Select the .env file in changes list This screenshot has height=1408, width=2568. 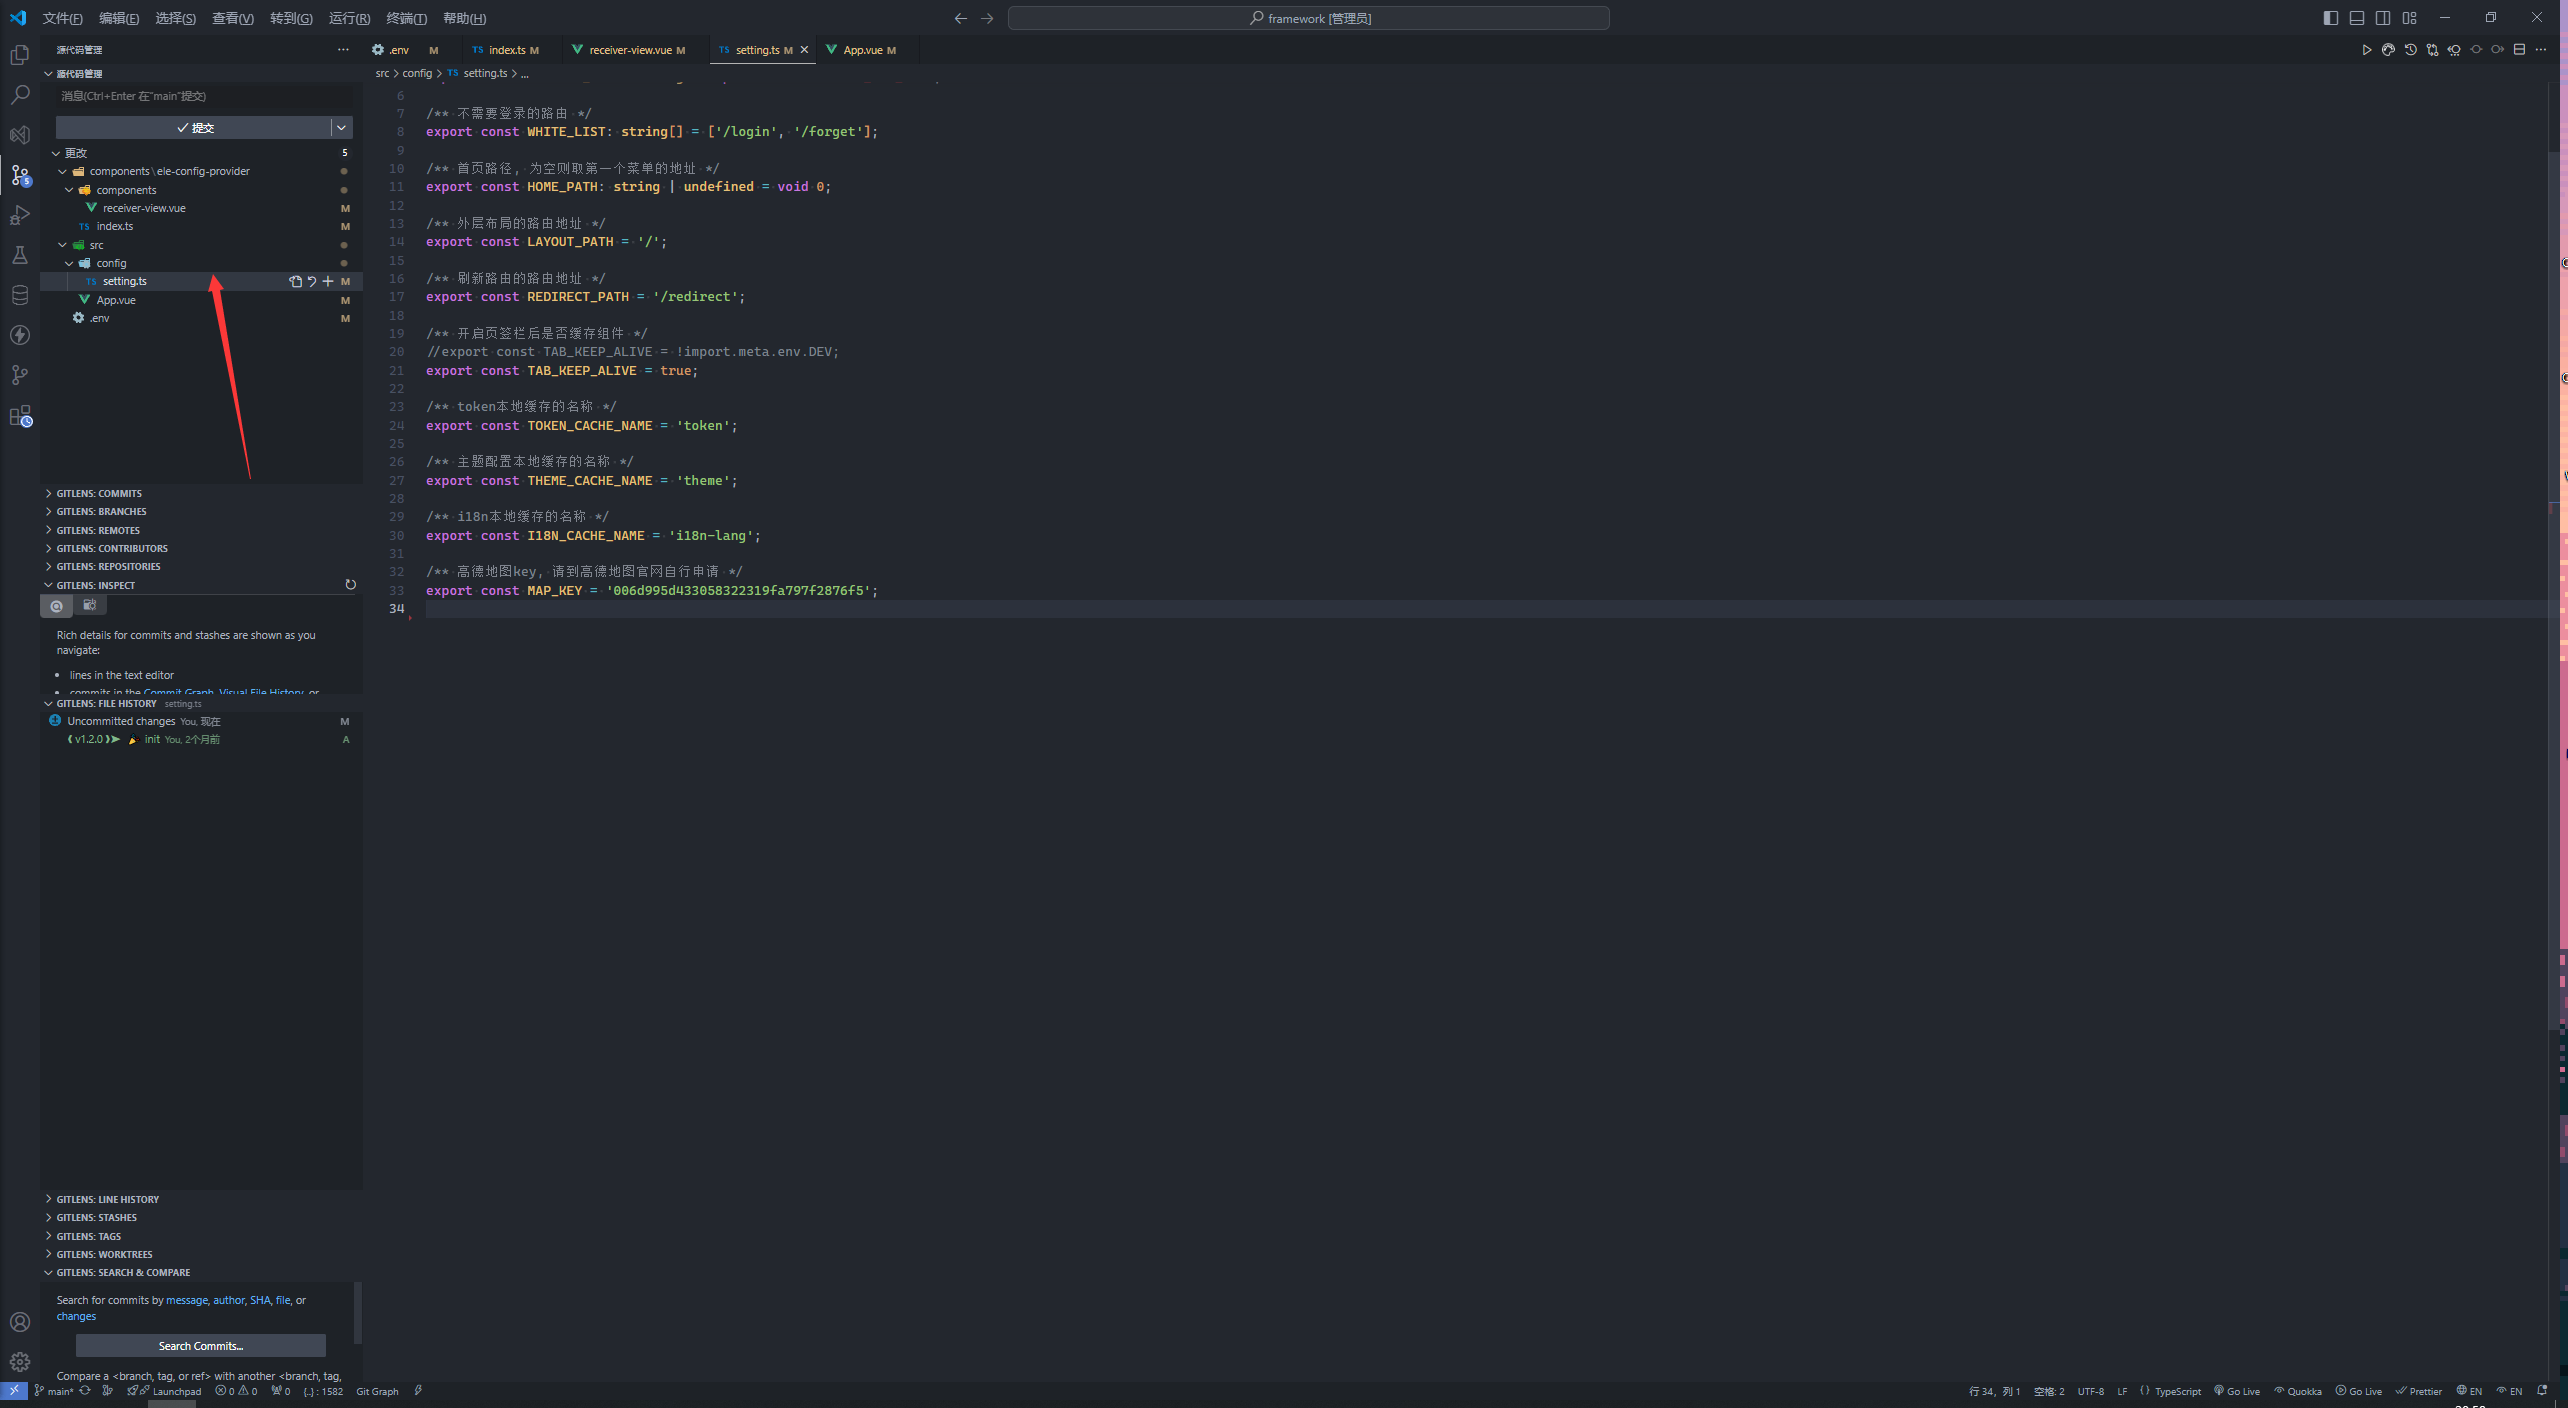coord(99,319)
